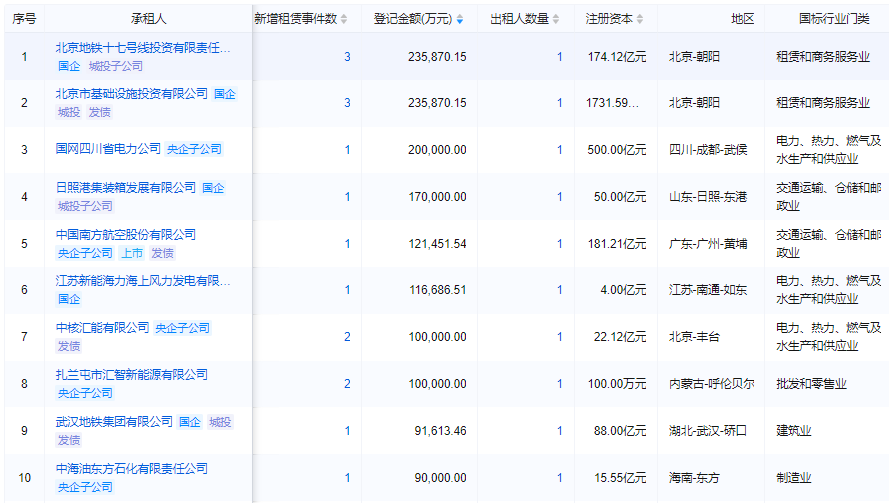Click 国企 tag under 北京地铁十七号线

pyautogui.click(x=69, y=66)
